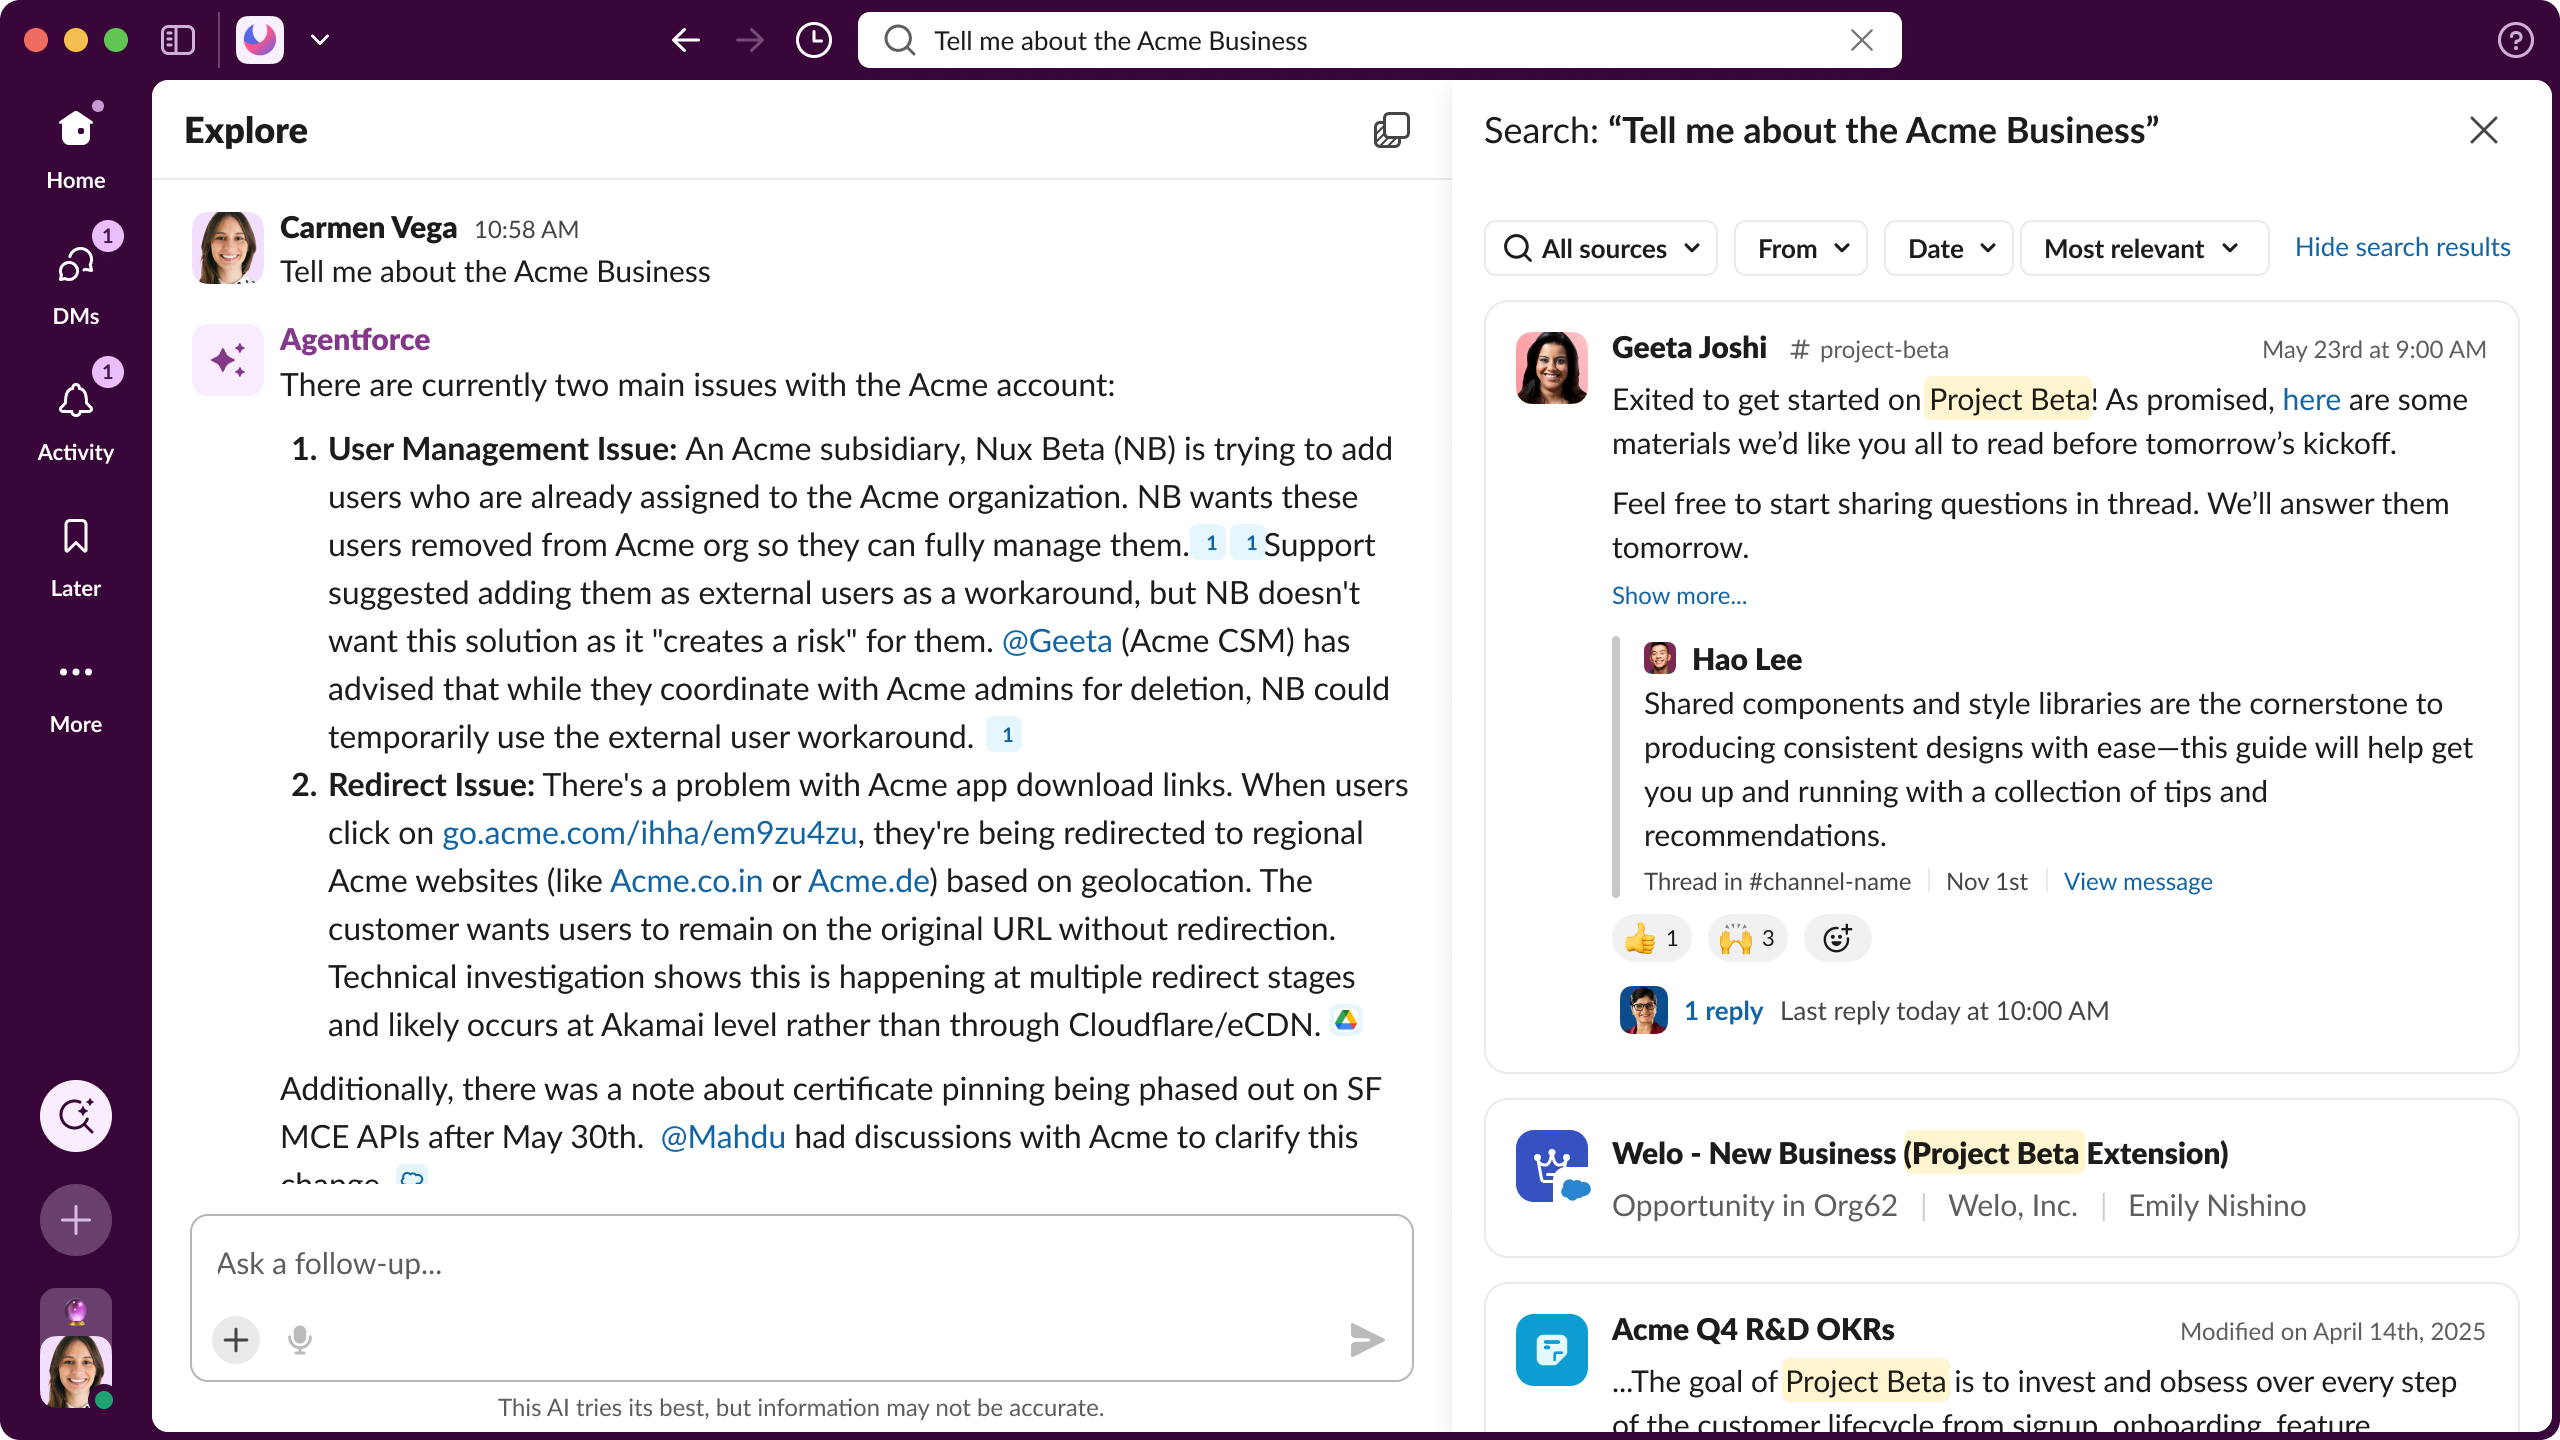Expand the workspace switcher chevron
Image resolution: width=2560 pixels, height=1440 pixels.
click(x=320, y=40)
